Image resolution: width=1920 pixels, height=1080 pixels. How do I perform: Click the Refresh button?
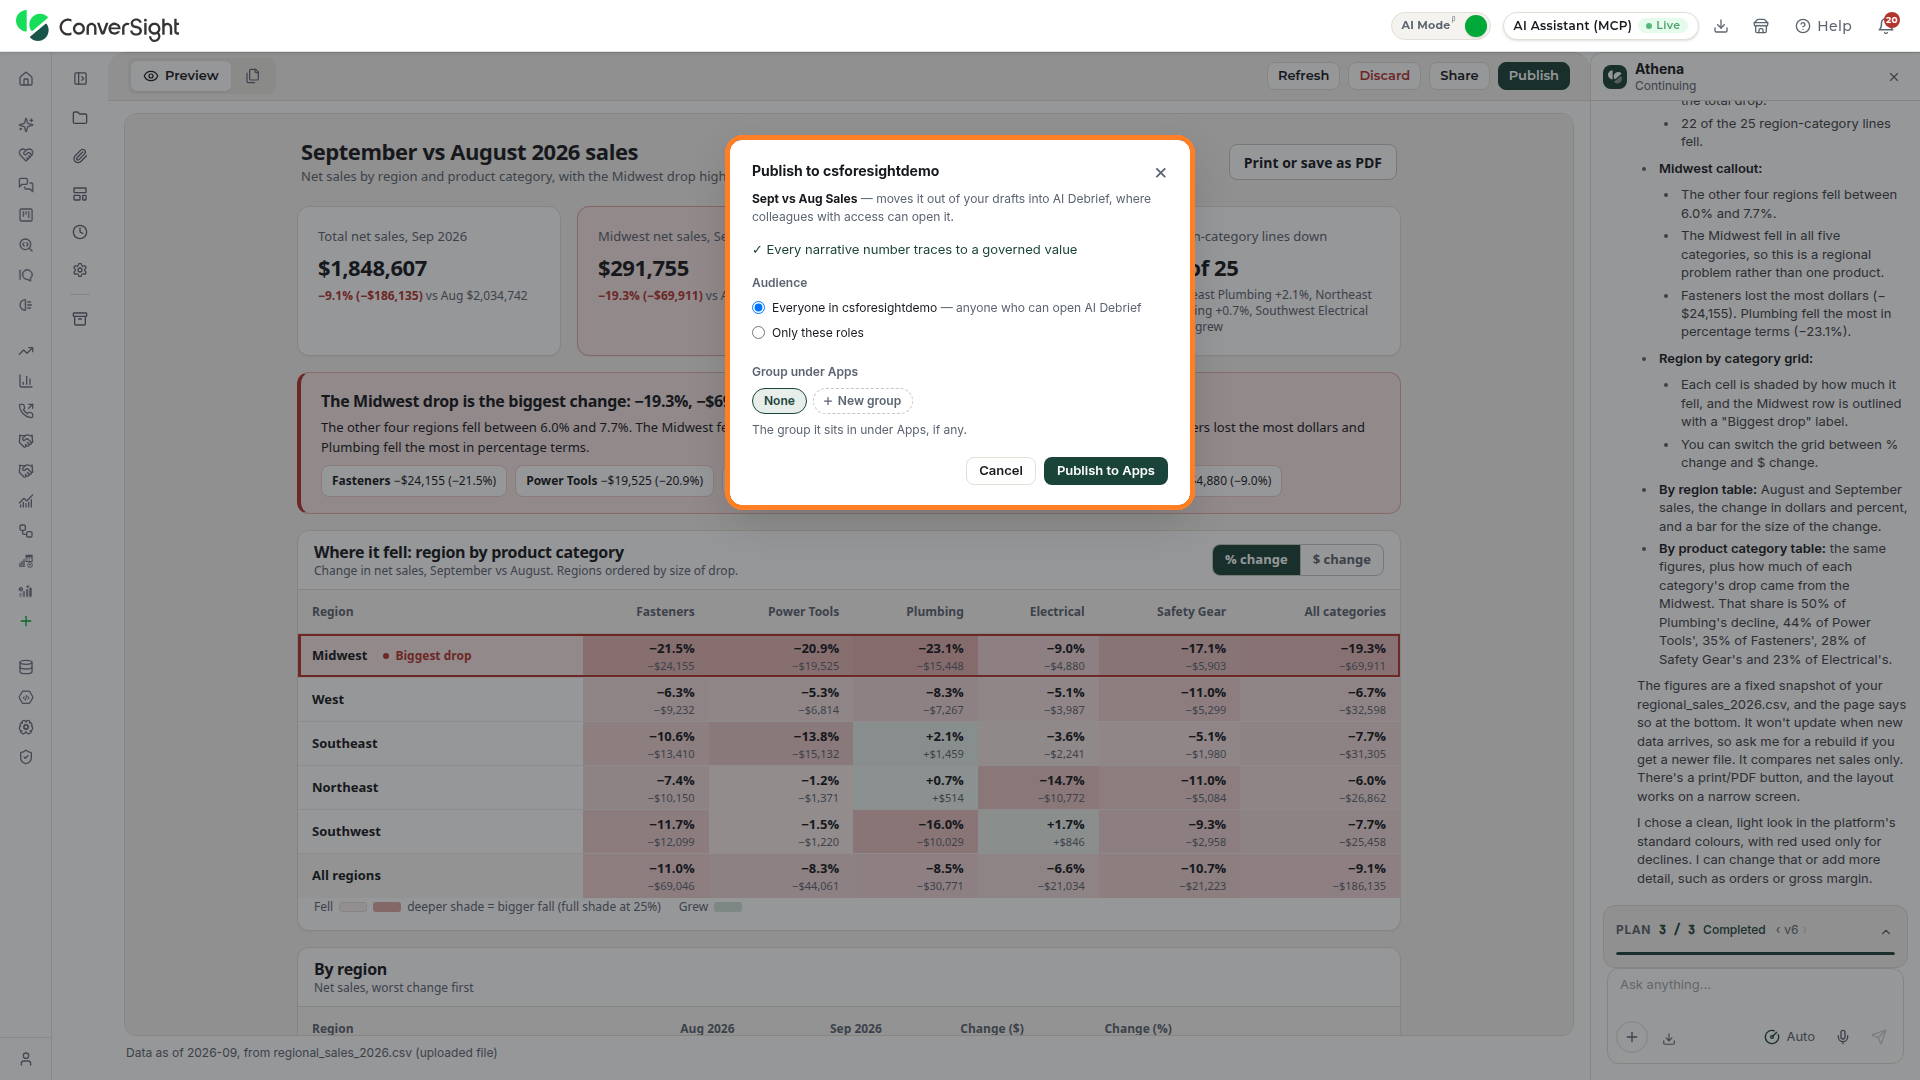point(1303,76)
